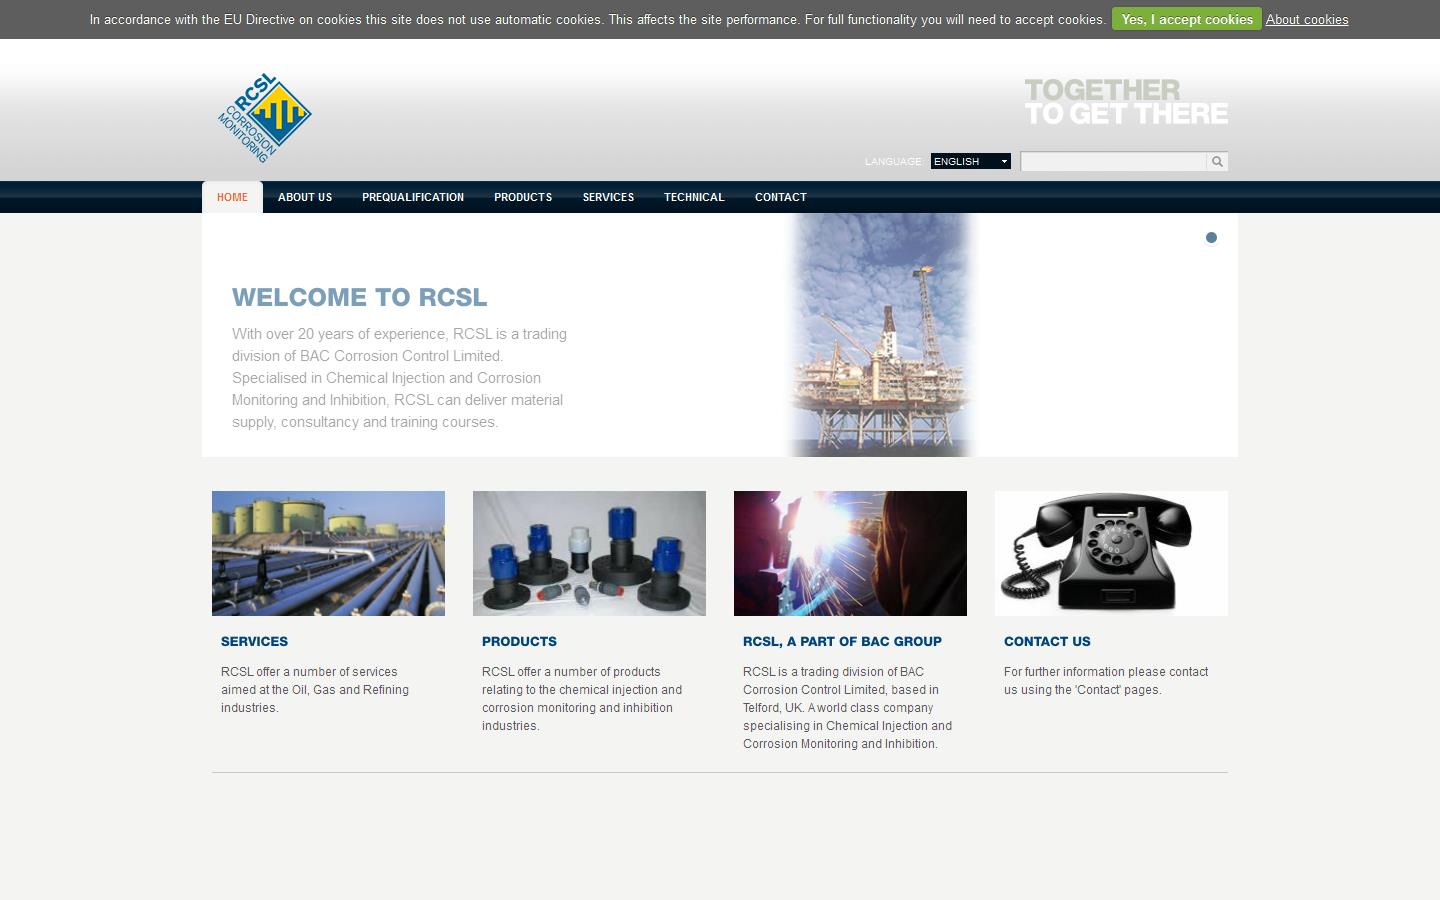
Task: Open the Products menu item
Action: pos(523,197)
